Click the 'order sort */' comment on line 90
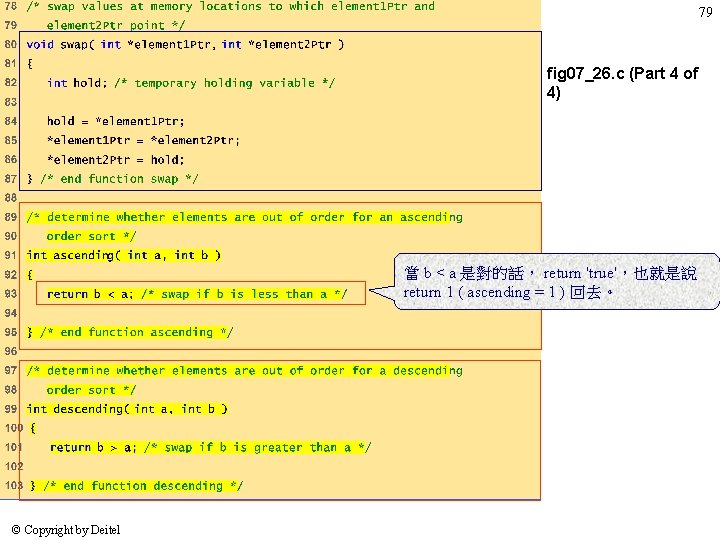This screenshot has width=720, height=540. pos(91,236)
